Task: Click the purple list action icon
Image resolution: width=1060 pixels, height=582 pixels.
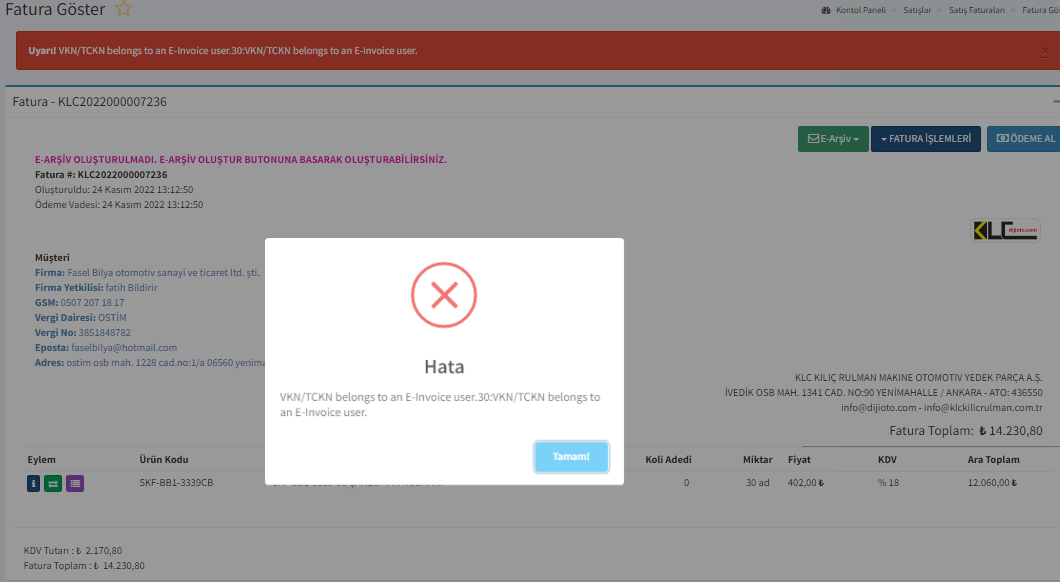Action: [x=75, y=483]
